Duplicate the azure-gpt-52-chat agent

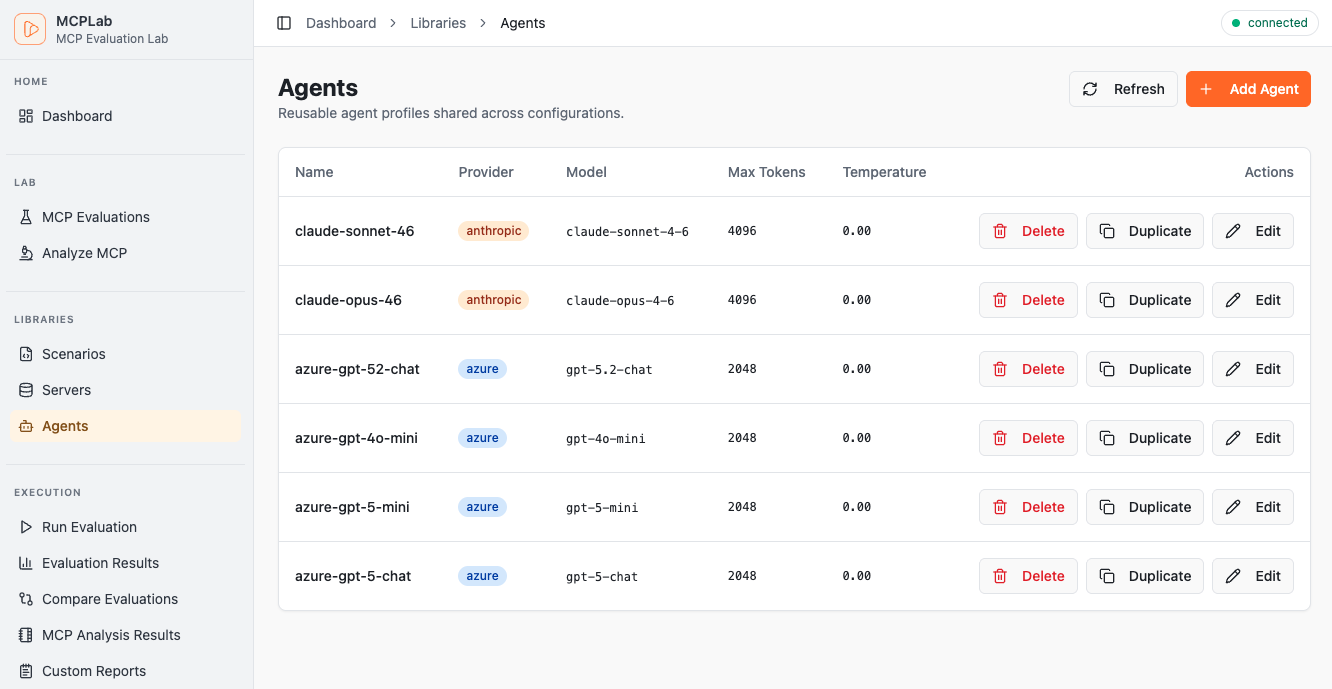coord(1144,368)
